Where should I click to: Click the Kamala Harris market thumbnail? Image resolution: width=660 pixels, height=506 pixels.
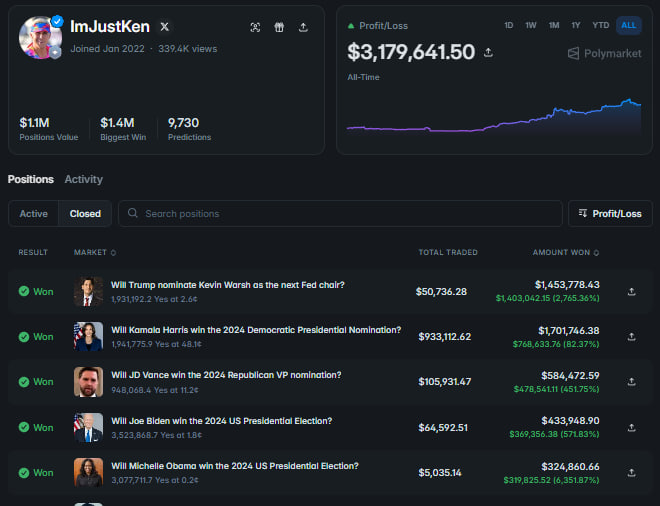point(88,336)
